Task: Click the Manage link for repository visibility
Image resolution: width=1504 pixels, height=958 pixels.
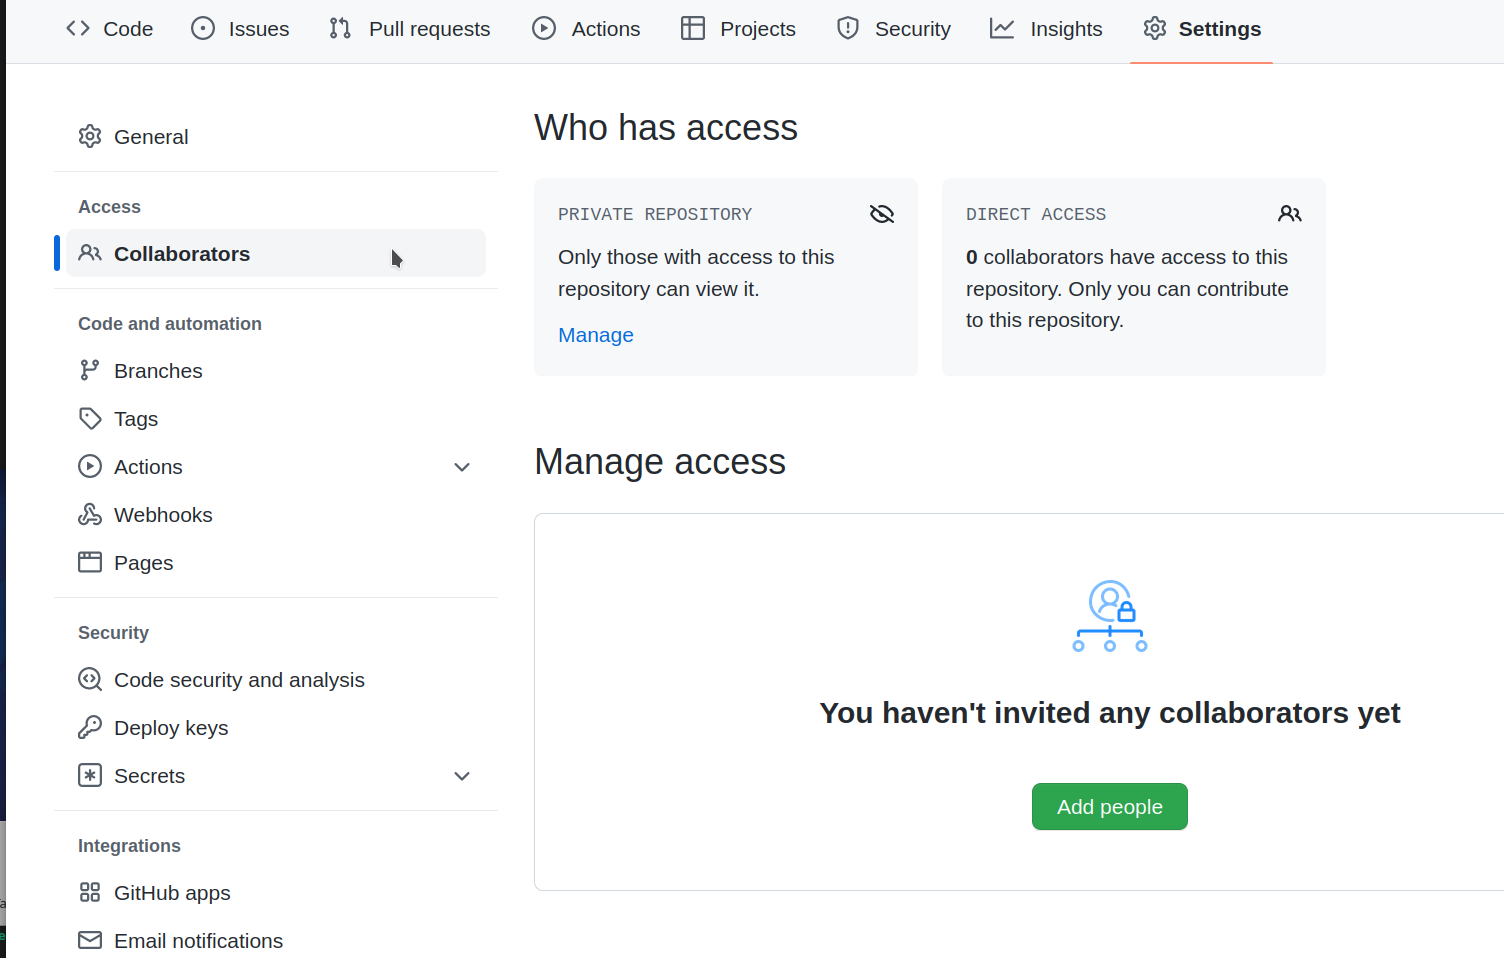Action: 596,335
